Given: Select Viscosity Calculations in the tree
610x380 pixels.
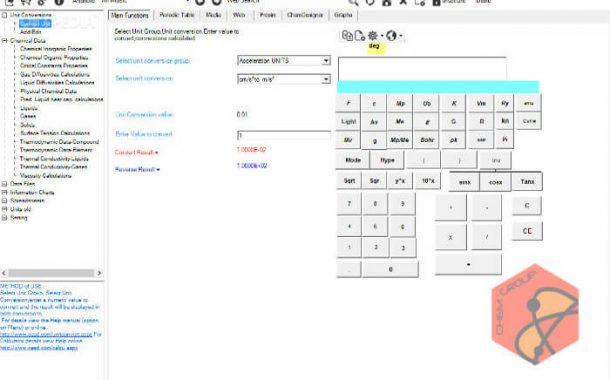Looking at the screenshot, I should click(46, 176).
